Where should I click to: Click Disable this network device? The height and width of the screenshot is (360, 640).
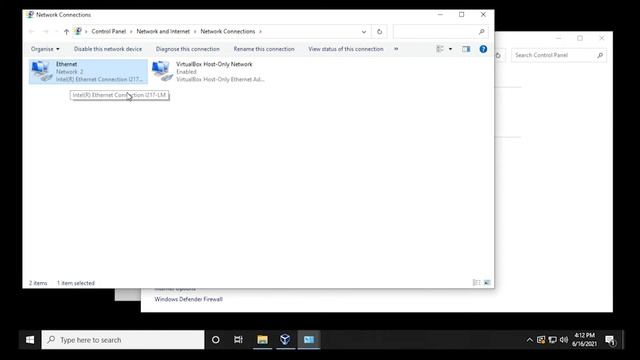click(108, 49)
